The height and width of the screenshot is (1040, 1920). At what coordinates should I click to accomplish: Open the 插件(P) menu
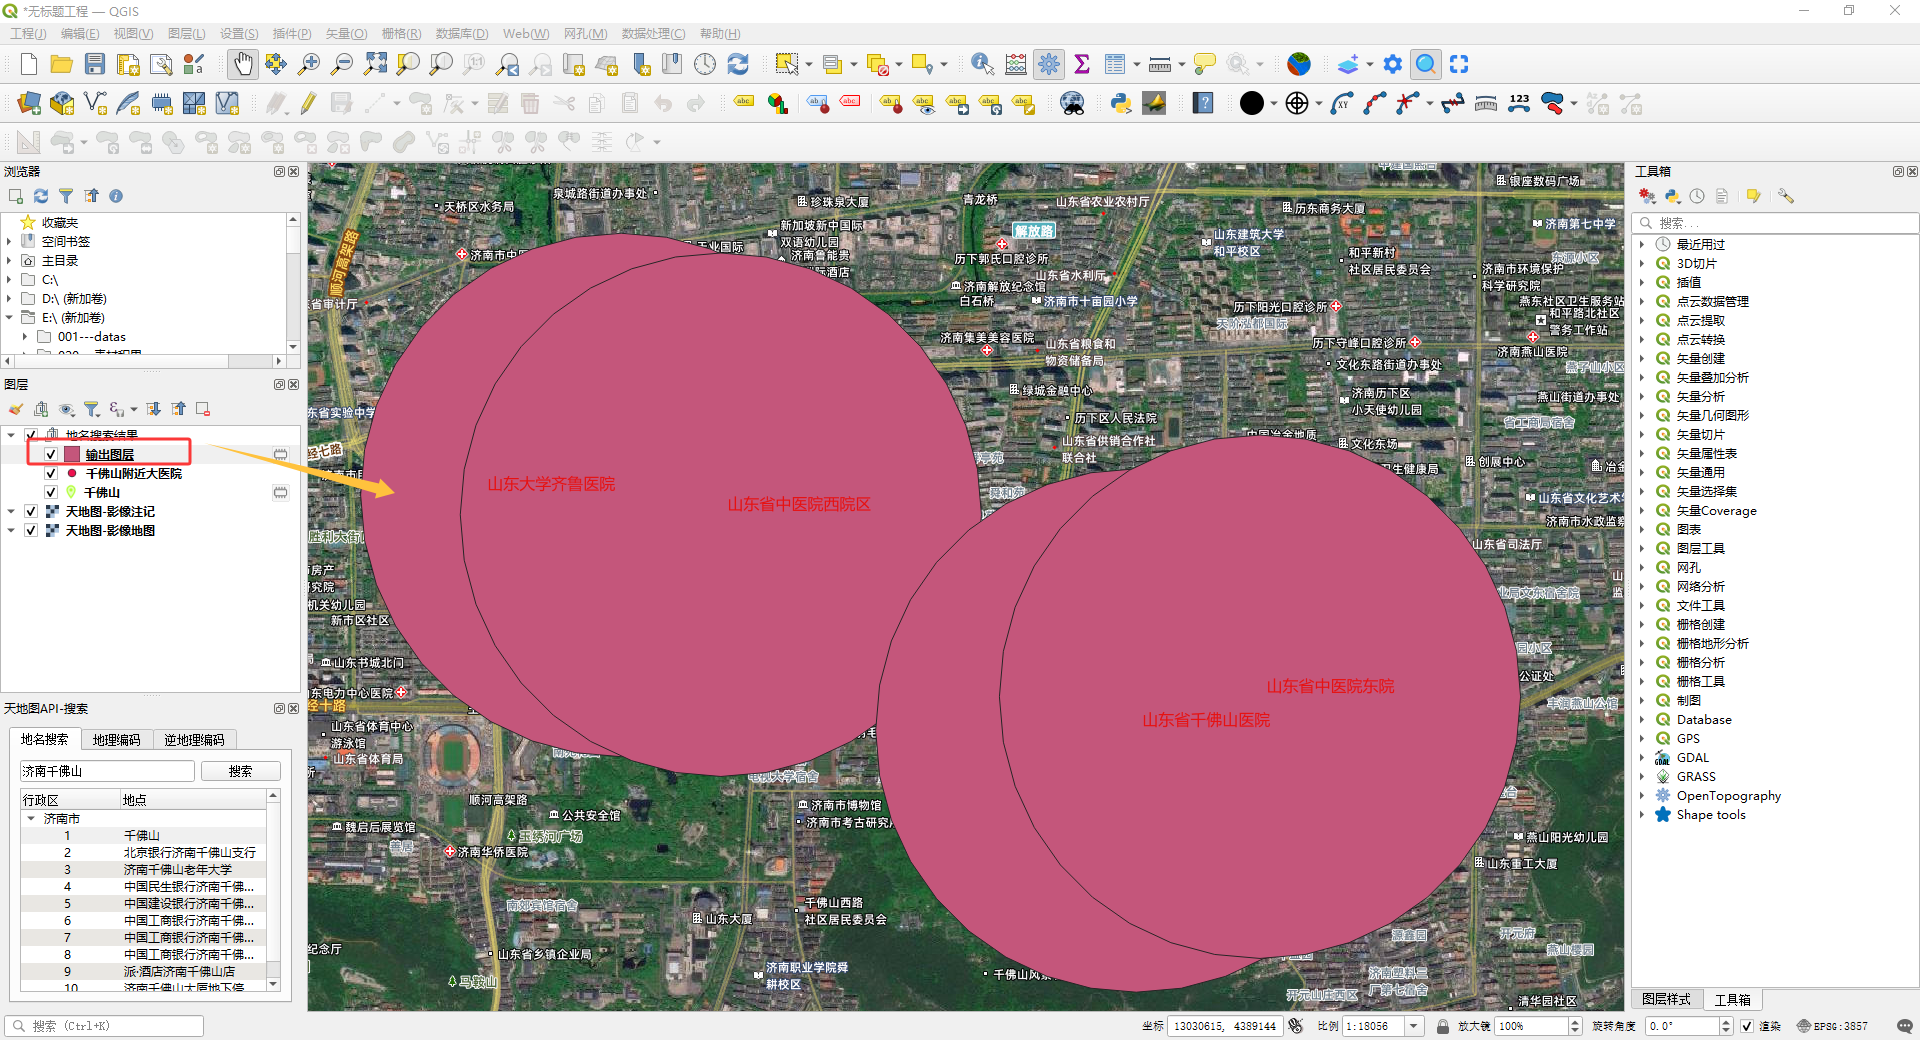click(x=292, y=34)
